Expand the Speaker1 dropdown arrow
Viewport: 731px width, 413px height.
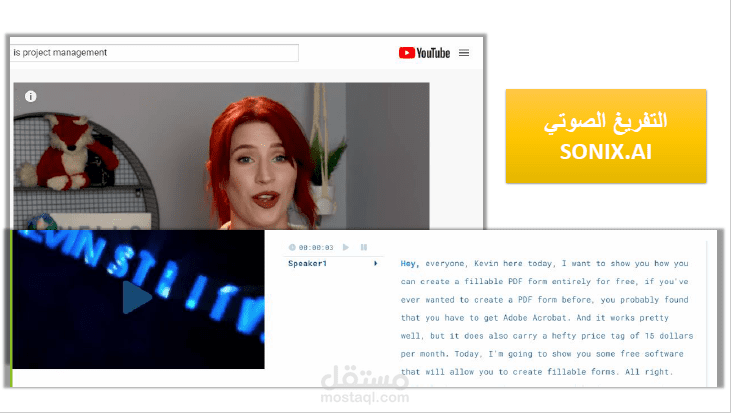375,263
